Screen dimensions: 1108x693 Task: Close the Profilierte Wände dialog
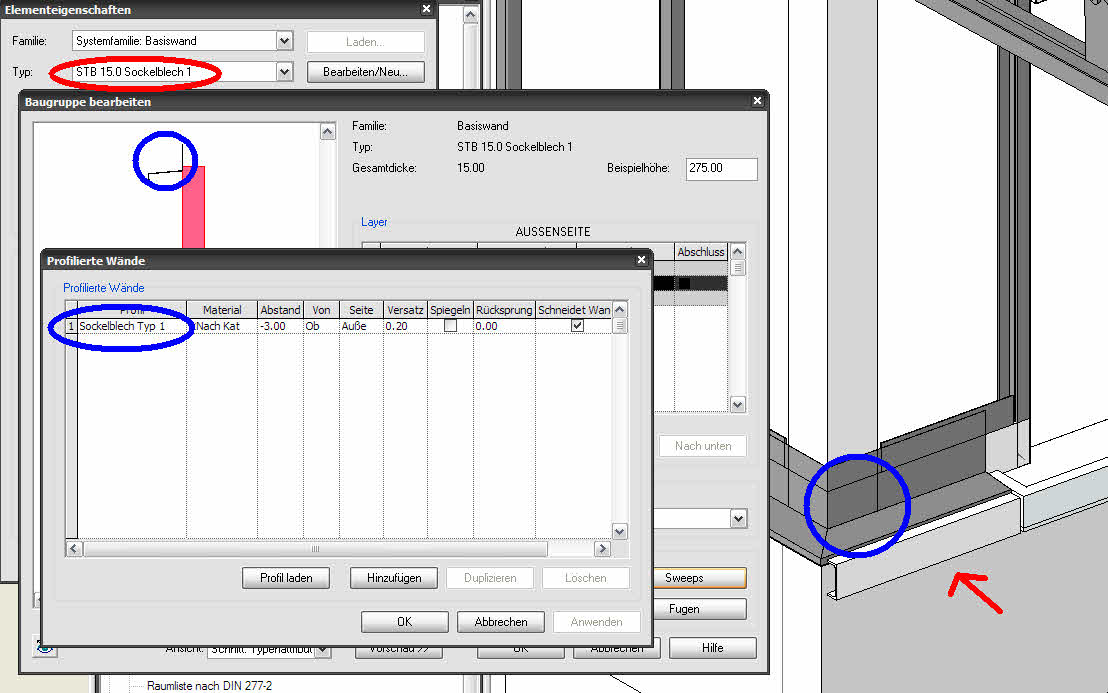point(641,260)
